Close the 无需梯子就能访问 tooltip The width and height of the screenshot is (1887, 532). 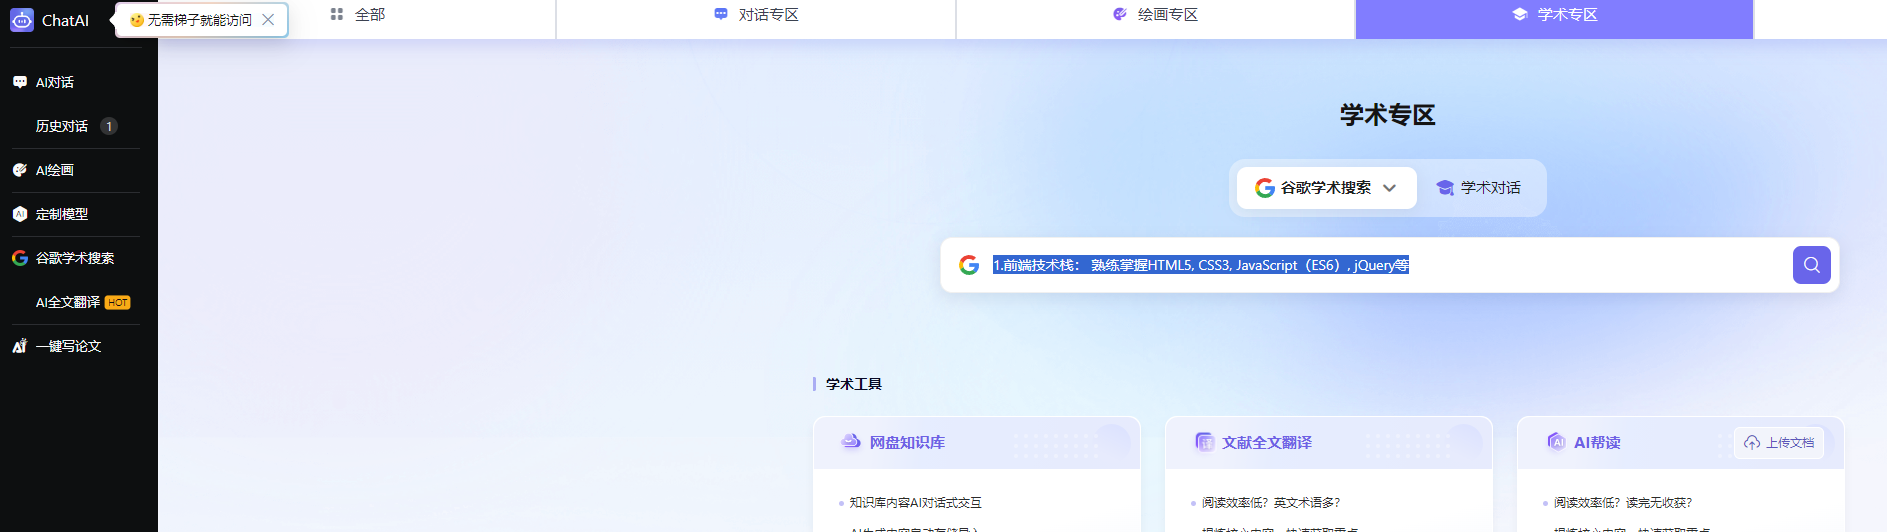[268, 19]
